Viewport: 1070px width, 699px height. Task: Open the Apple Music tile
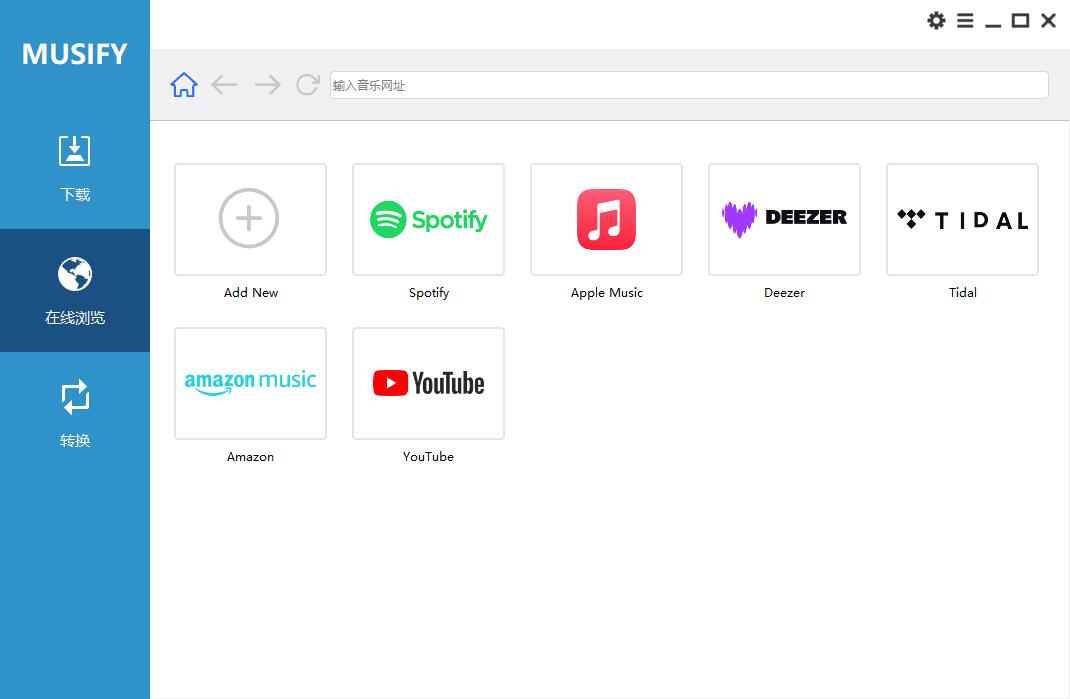pos(606,219)
